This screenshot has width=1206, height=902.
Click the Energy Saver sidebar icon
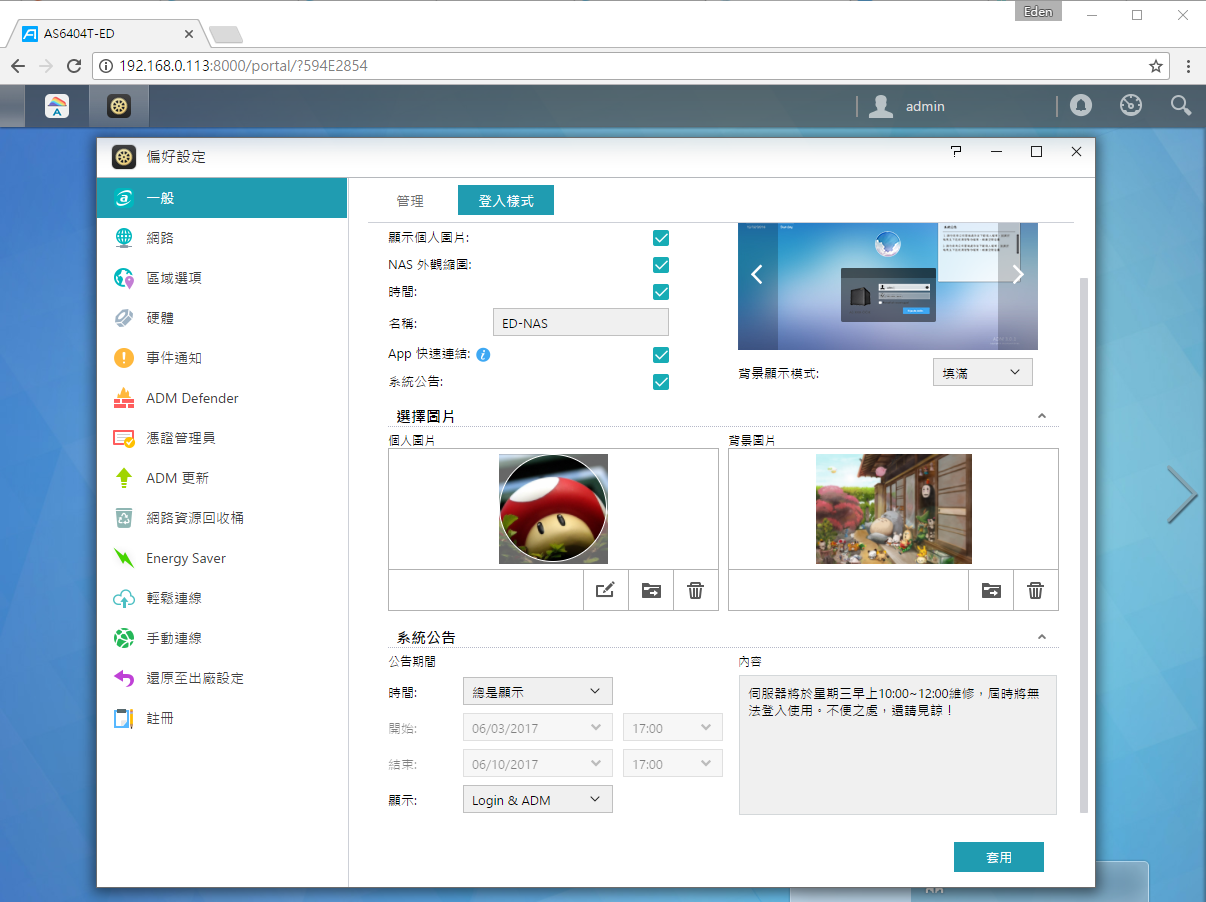[124, 558]
